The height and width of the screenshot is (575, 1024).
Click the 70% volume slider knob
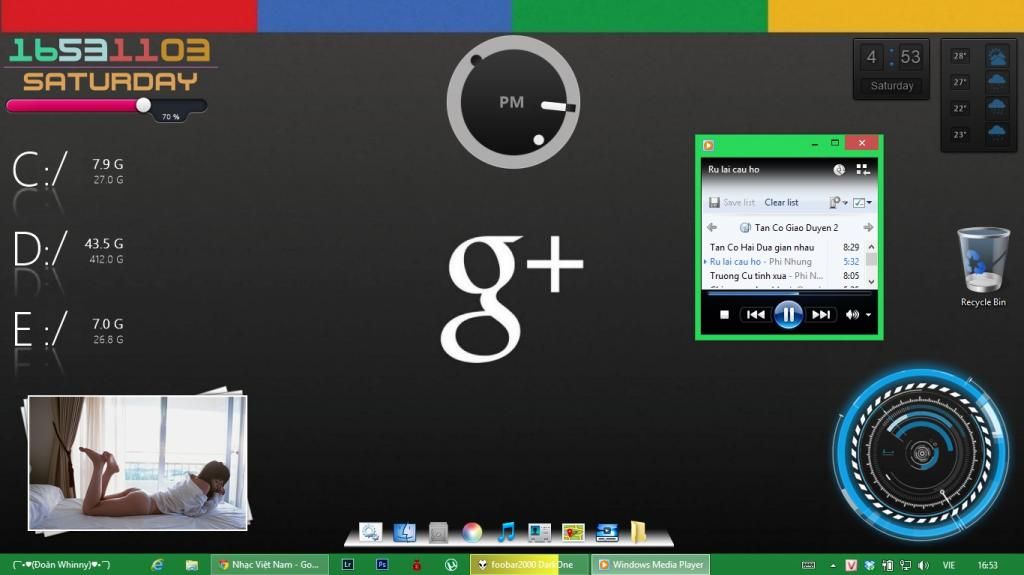point(143,105)
